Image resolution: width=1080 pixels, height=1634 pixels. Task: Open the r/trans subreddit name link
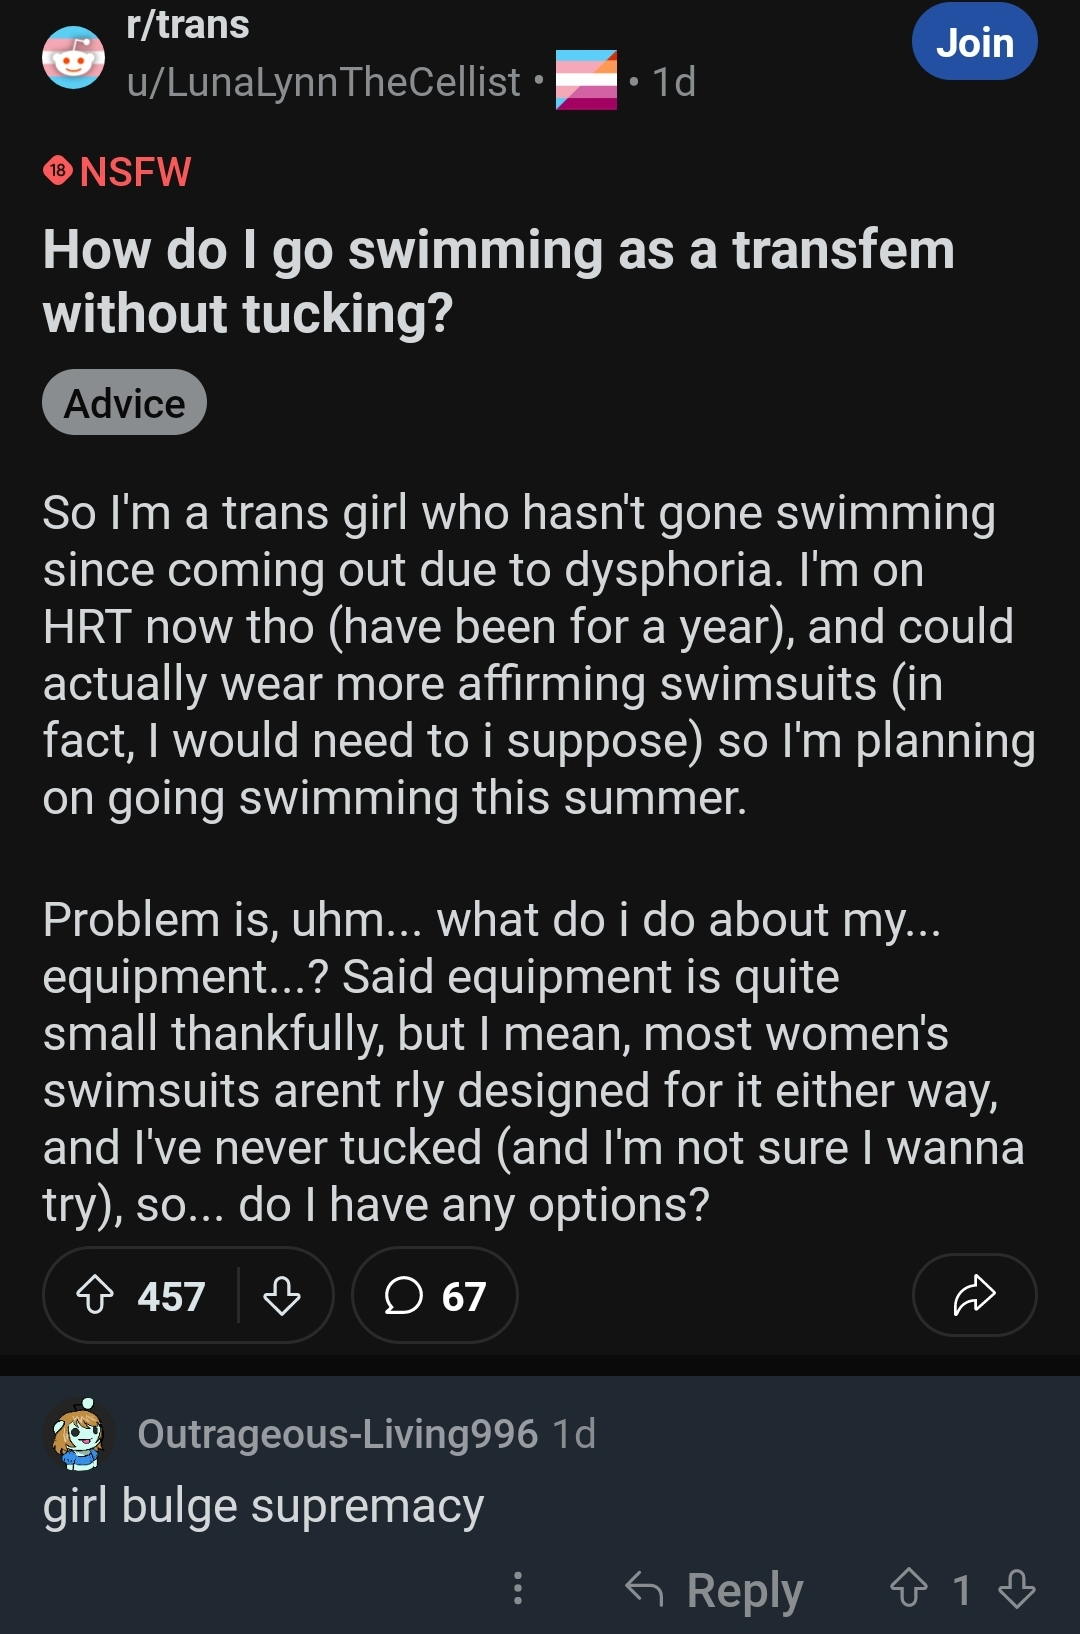pos(188,24)
